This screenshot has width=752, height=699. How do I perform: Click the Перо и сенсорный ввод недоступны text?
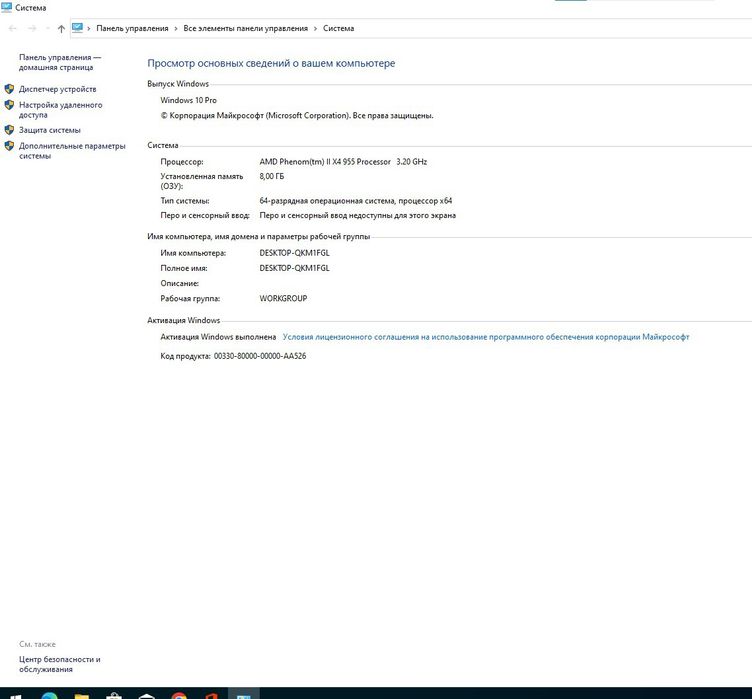357,215
